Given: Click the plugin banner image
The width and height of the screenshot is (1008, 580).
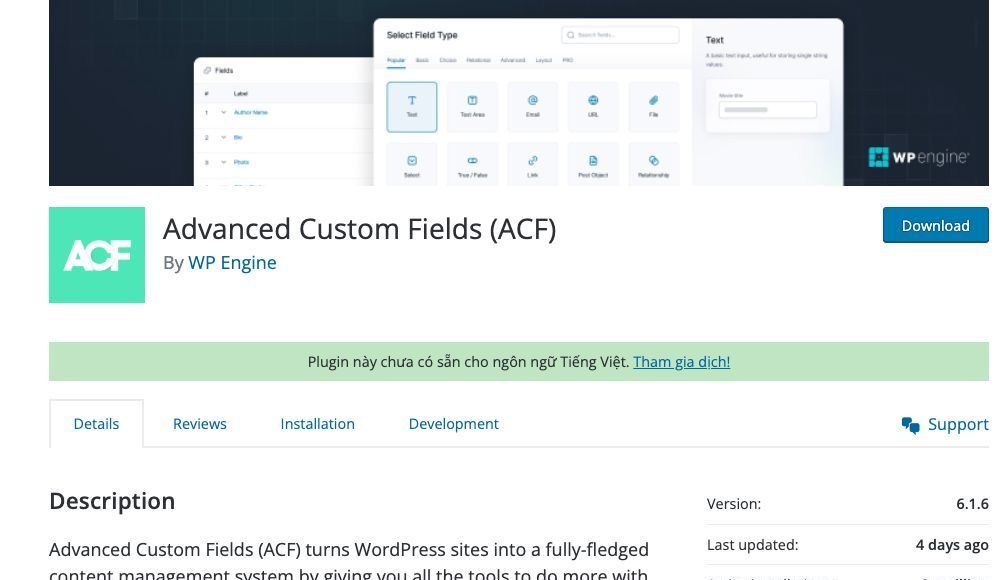Looking at the screenshot, I should (x=519, y=93).
